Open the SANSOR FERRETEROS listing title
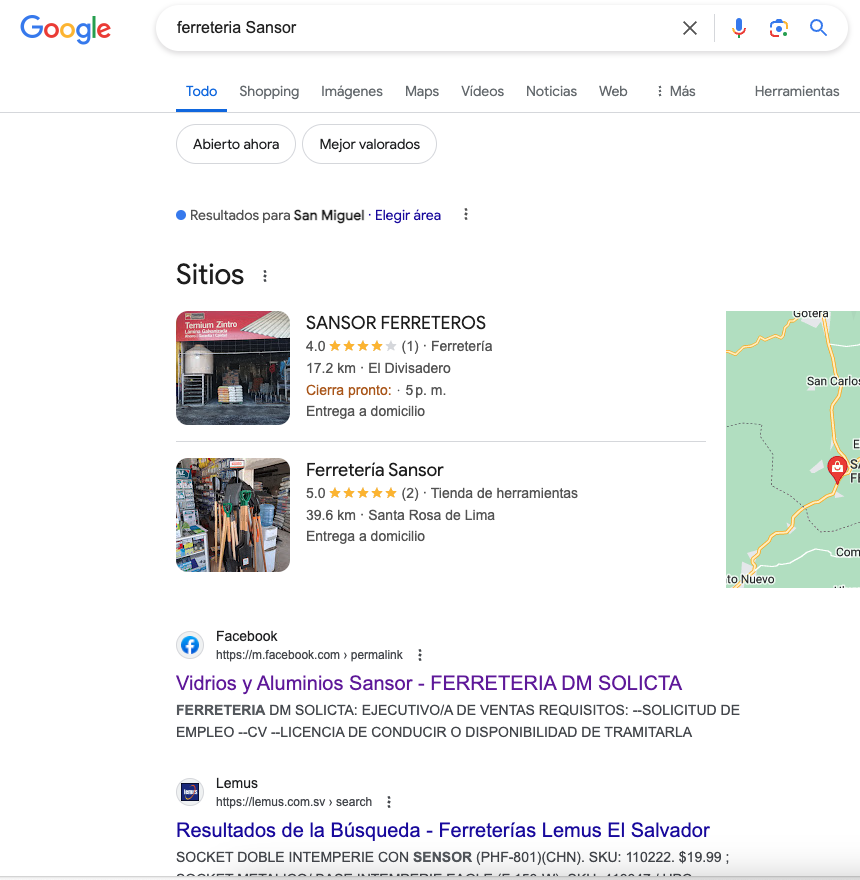This screenshot has width=860, height=880. click(396, 323)
